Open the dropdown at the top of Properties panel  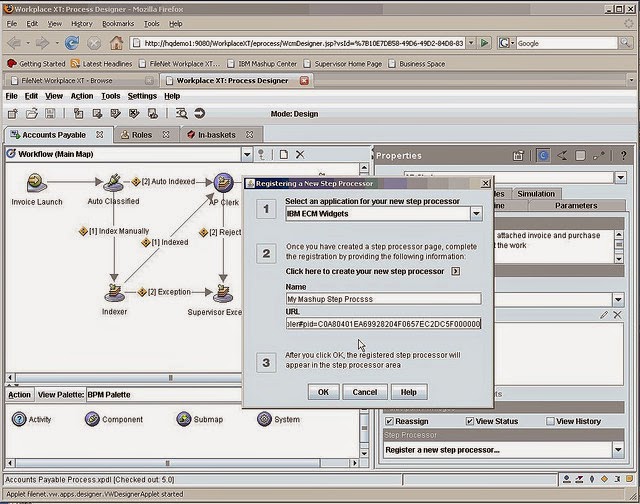(620, 178)
